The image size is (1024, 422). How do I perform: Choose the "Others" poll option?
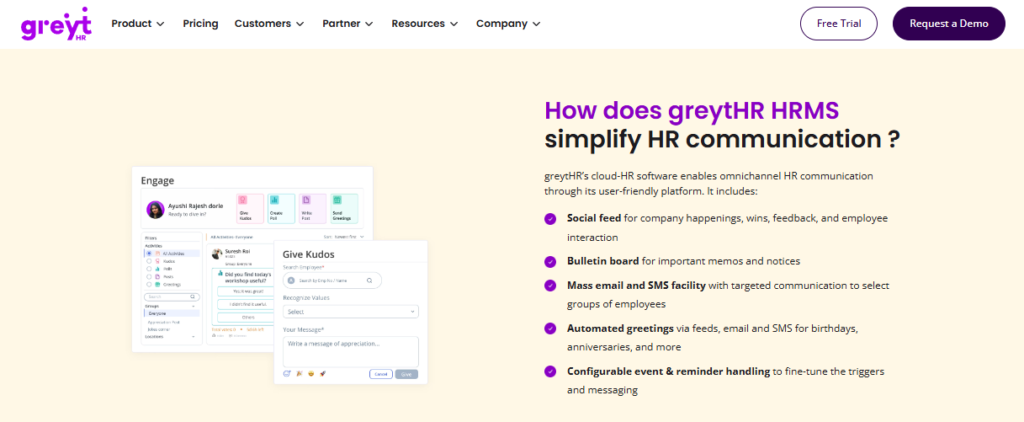245,317
